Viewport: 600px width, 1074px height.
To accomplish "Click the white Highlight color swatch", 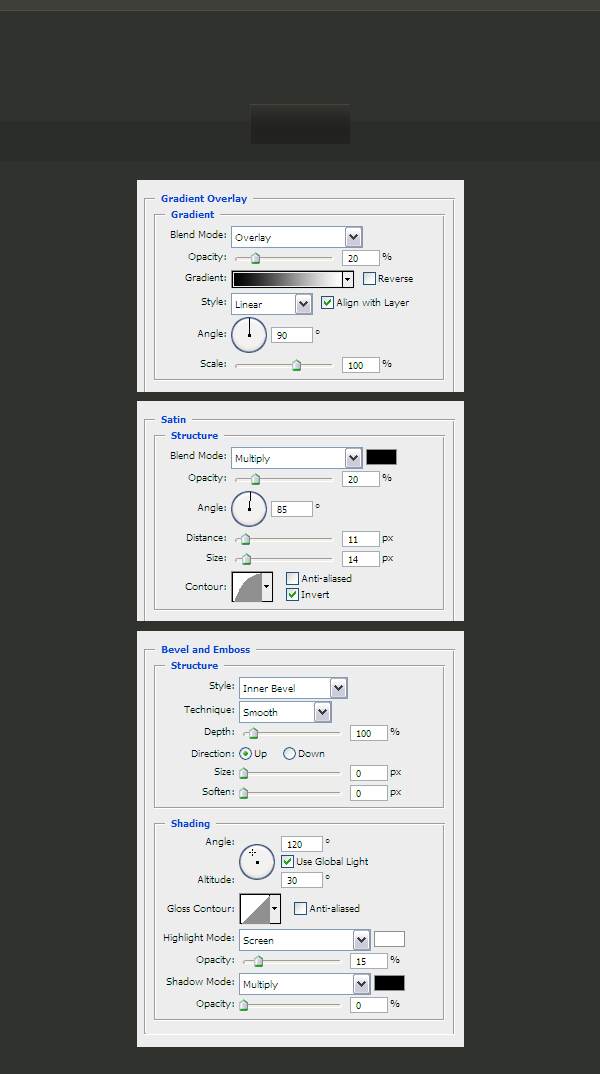I will point(389,938).
